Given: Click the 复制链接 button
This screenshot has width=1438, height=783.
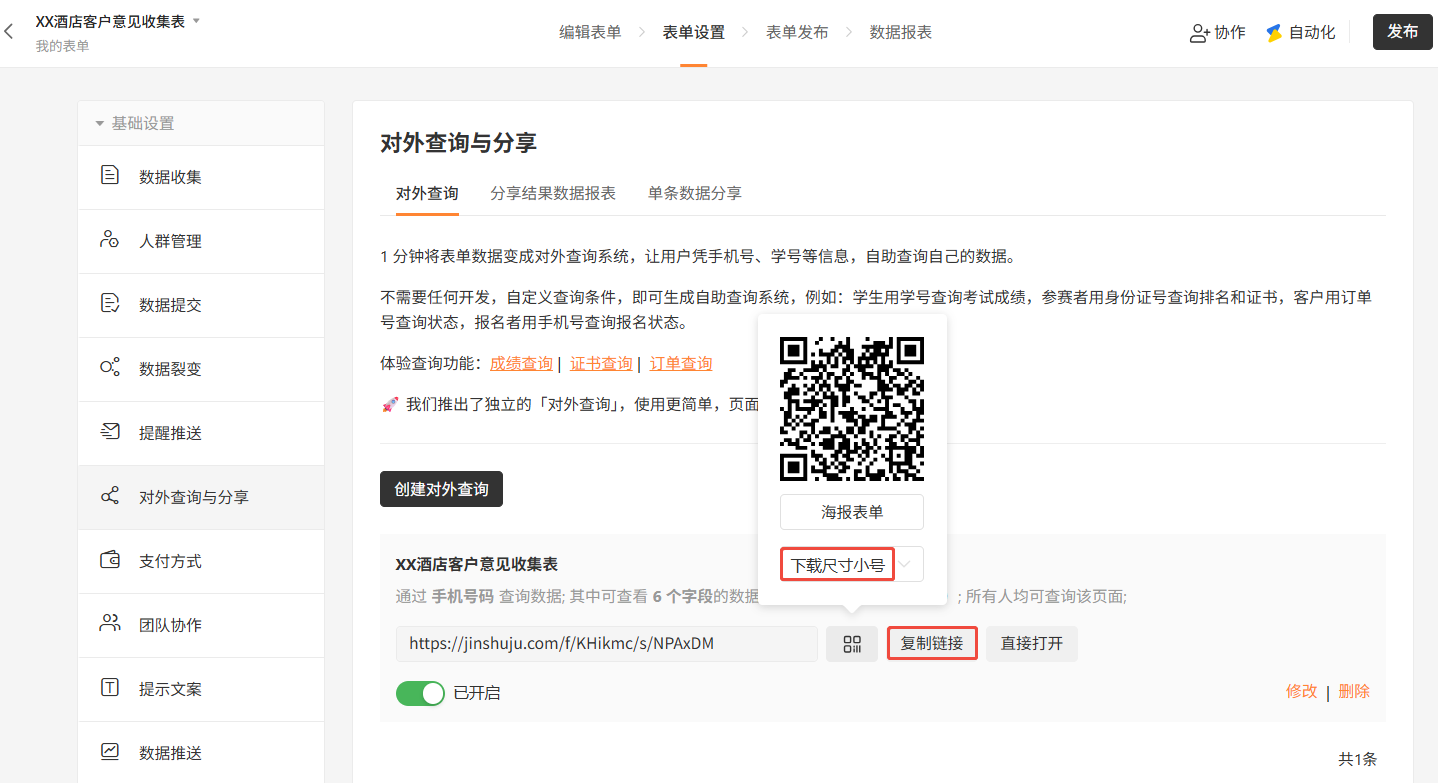Looking at the screenshot, I should click(932, 644).
